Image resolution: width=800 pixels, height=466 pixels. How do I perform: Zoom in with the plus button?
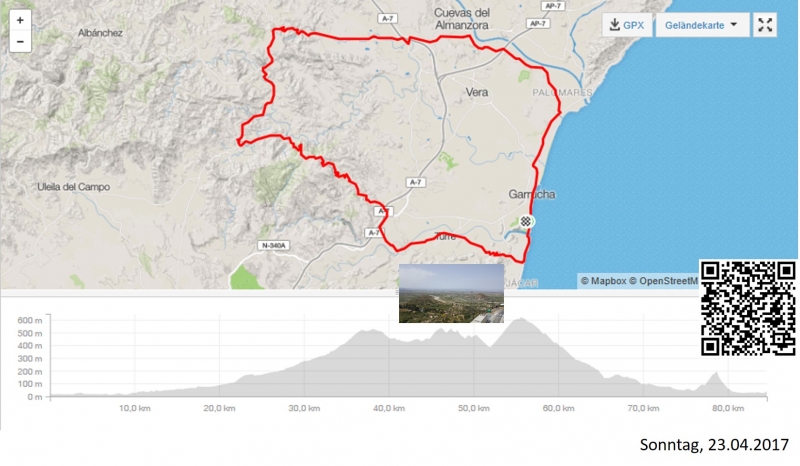click(x=20, y=20)
